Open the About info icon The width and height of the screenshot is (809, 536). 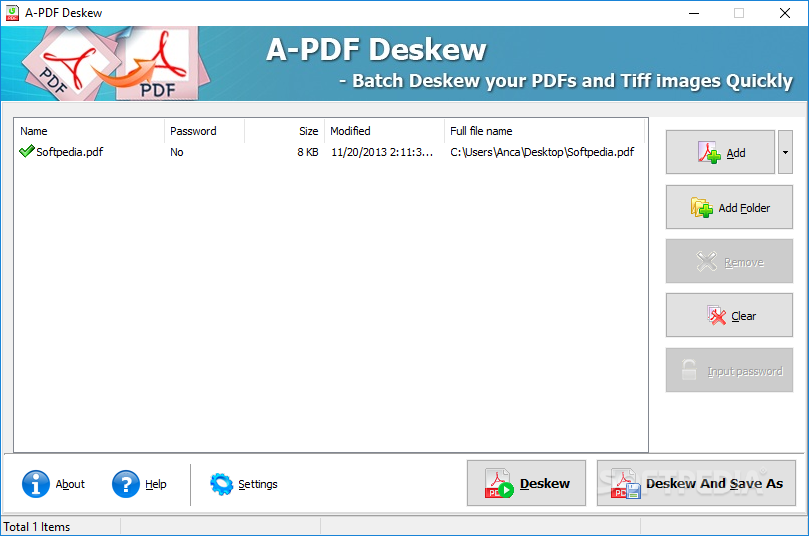click(36, 484)
